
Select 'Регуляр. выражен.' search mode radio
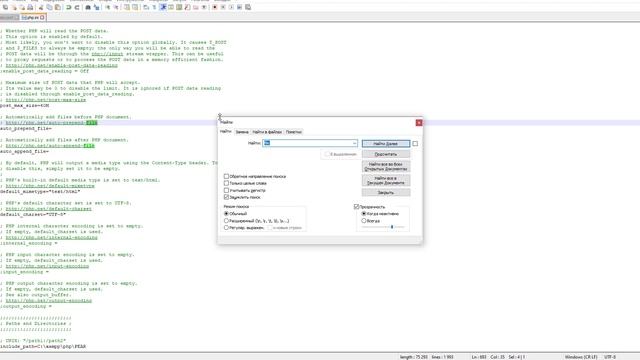pyautogui.click(x=226, y=227)
